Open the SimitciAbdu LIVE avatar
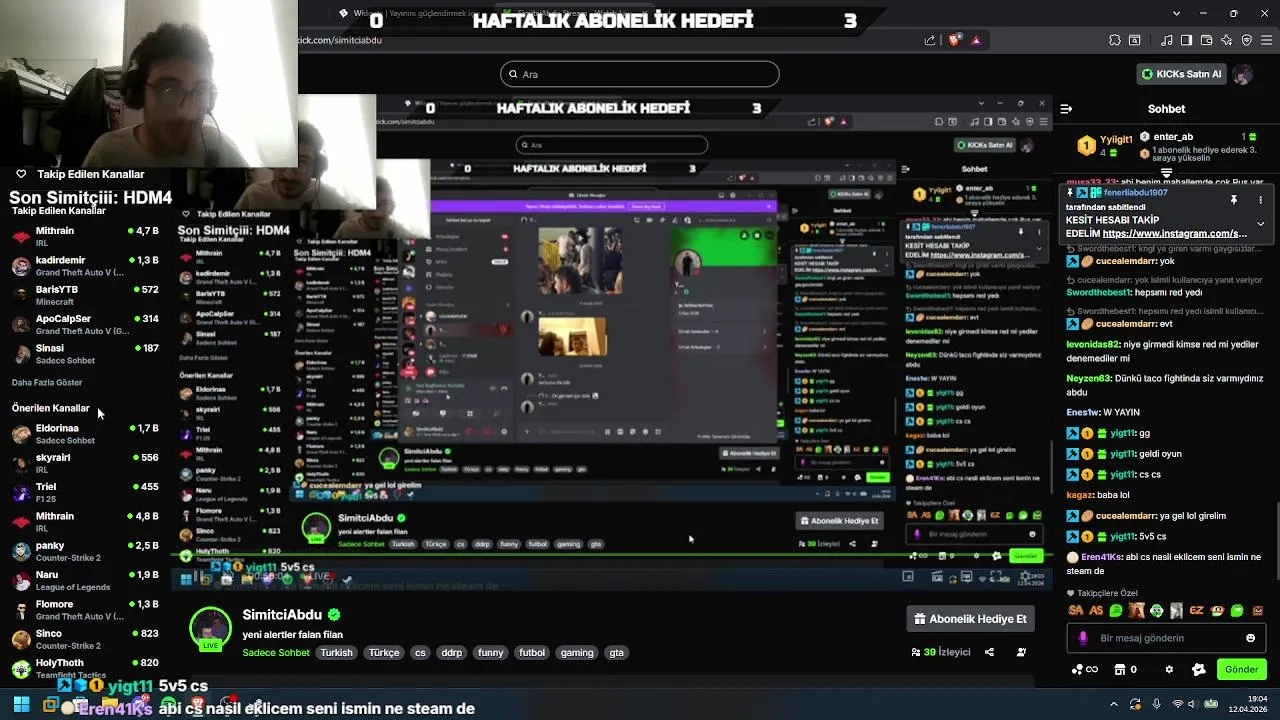Viewport: 1280px width, 720px height. [211, 628]
